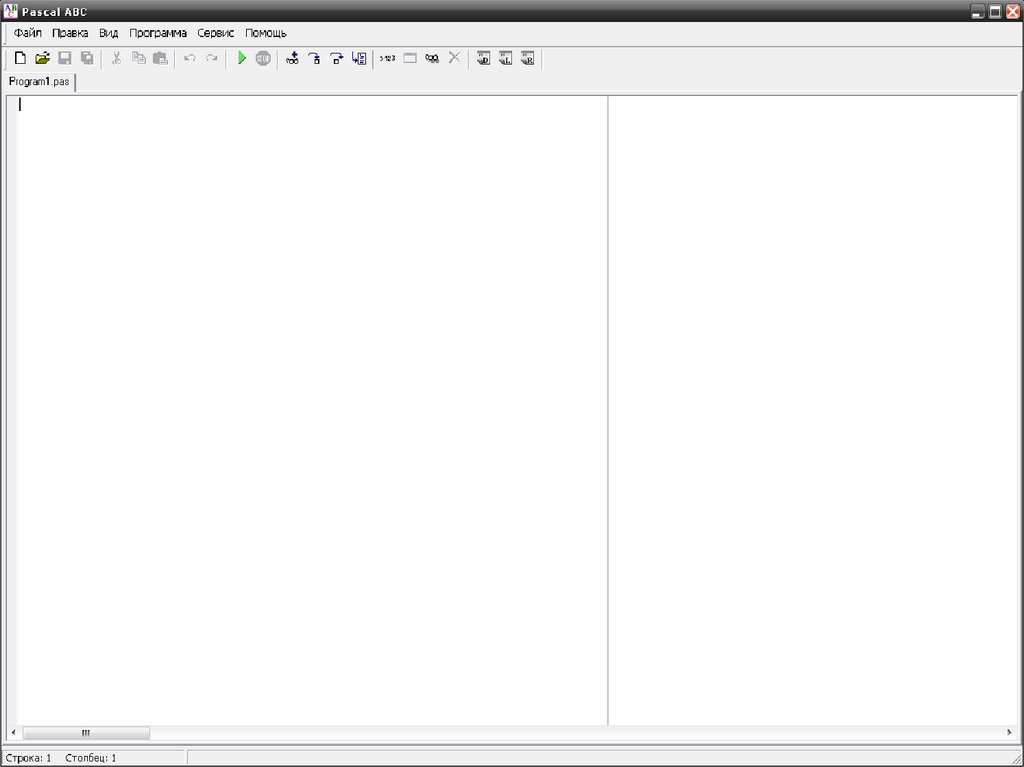Image resolution: width=1024 pixels, height=767 pixels.
Task: Close the Pascal ABC window
Action: coord(1013,11)
